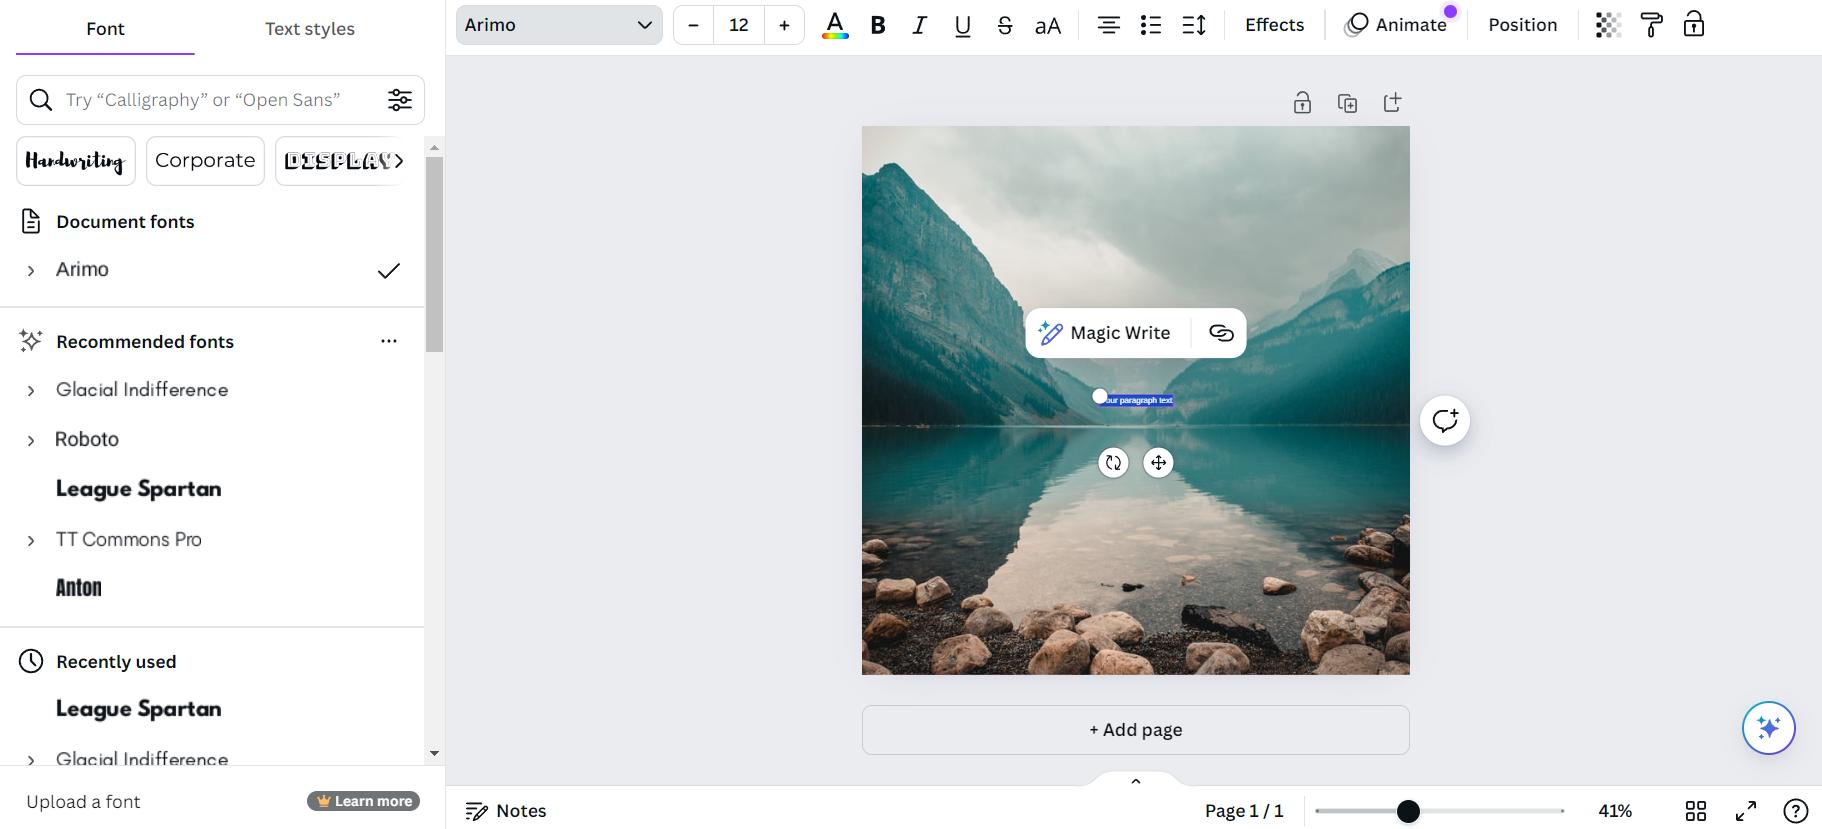Expand the pages drawer chevron

(1136, 781)
